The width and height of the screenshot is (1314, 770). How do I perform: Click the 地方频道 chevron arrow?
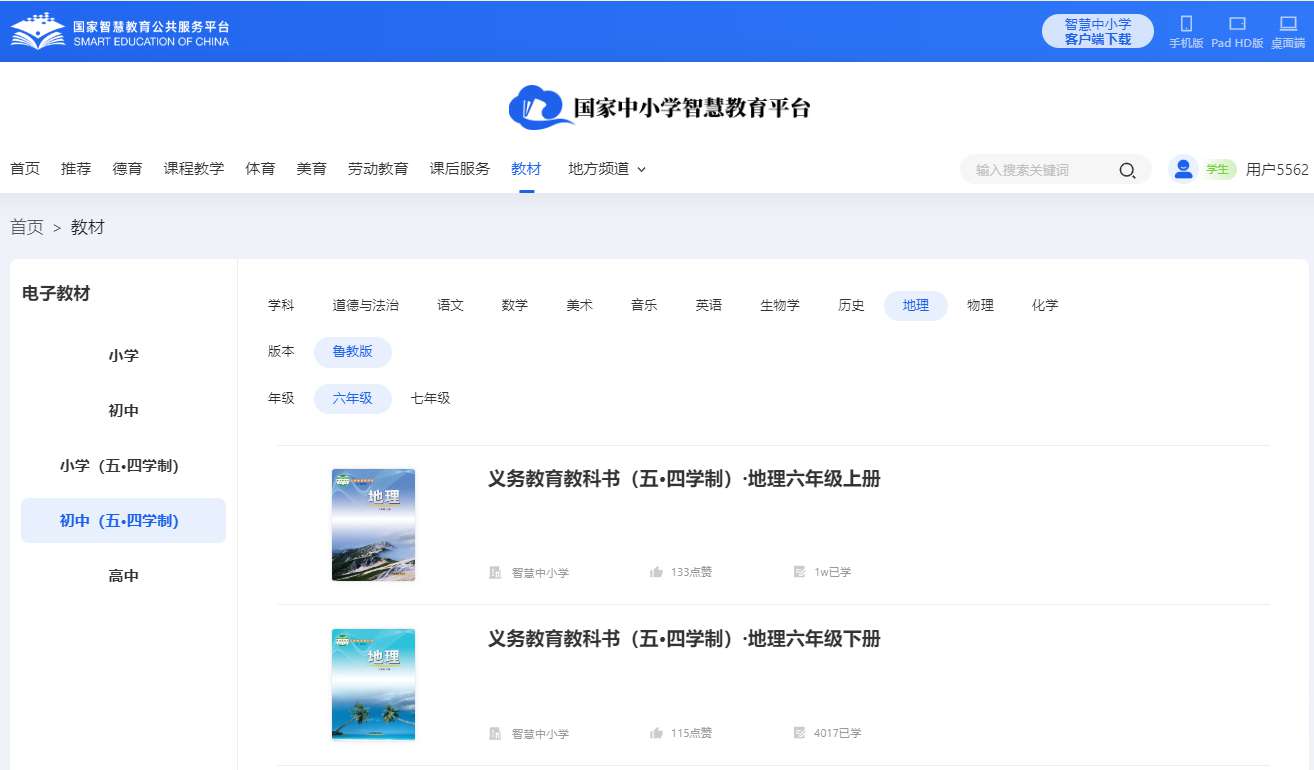(641, 169)
